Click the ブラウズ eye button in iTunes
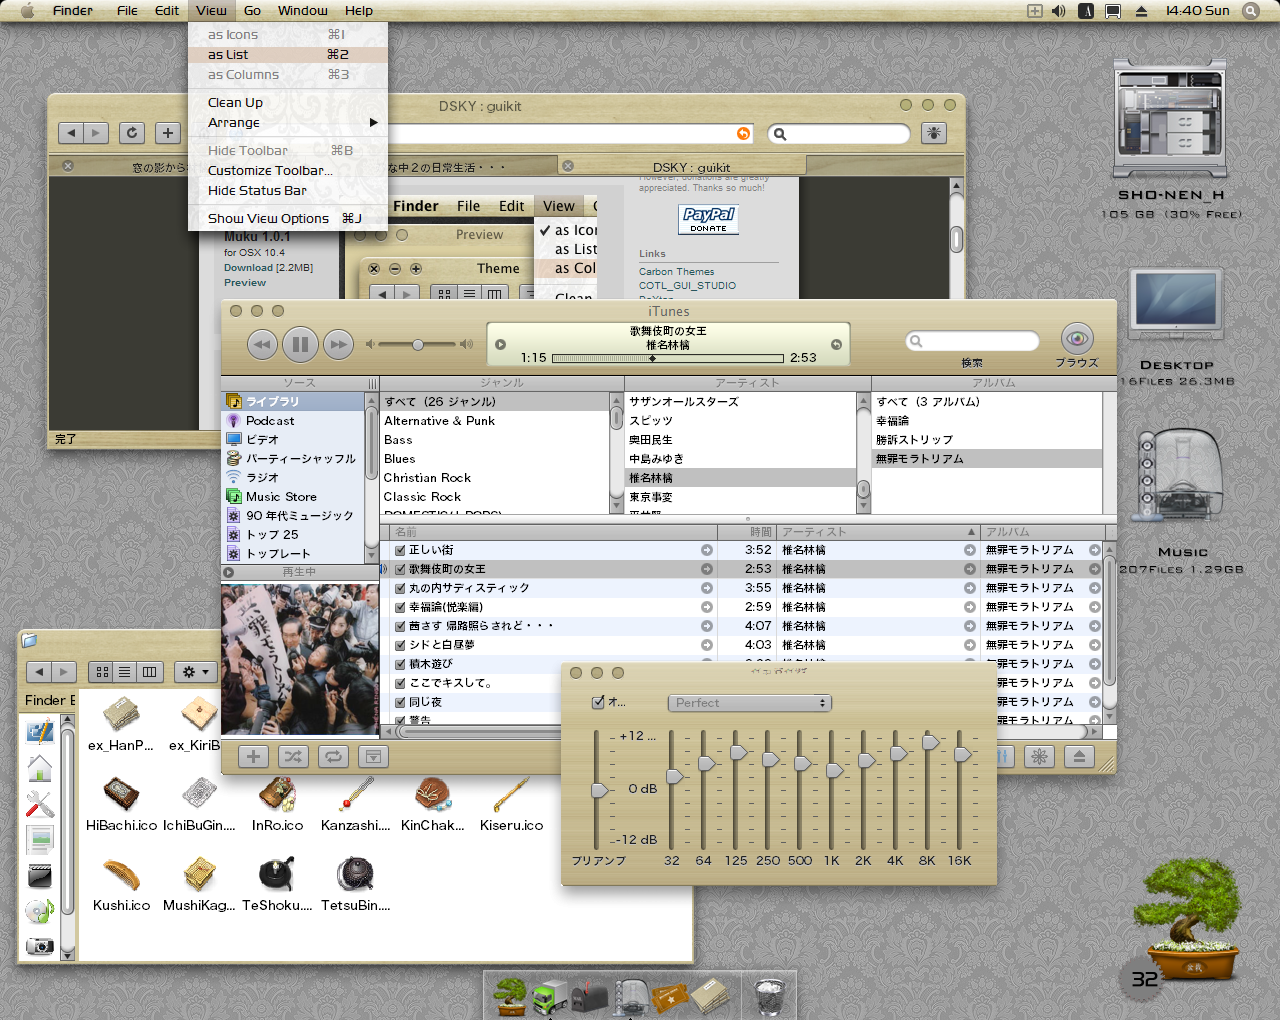This screenshot has height=1020, width=1280. pos(1077,338)
